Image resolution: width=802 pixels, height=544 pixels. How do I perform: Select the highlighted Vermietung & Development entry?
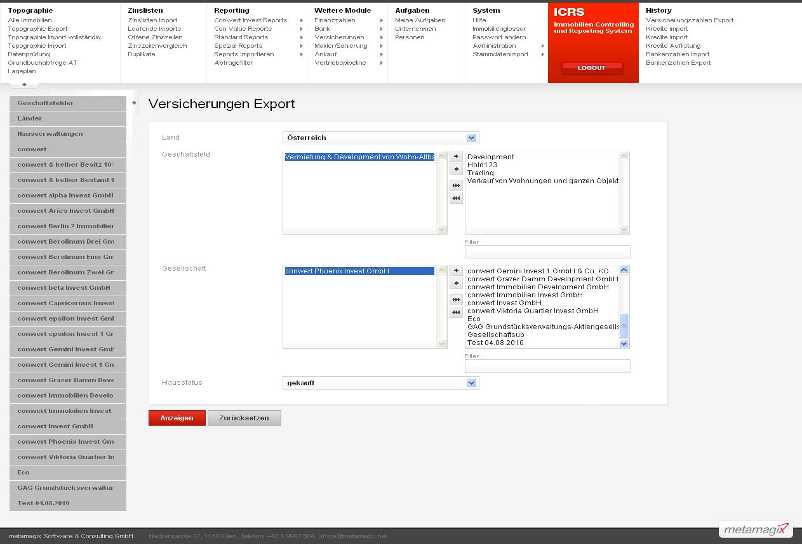pyautogui.click(x=360, y=157)
